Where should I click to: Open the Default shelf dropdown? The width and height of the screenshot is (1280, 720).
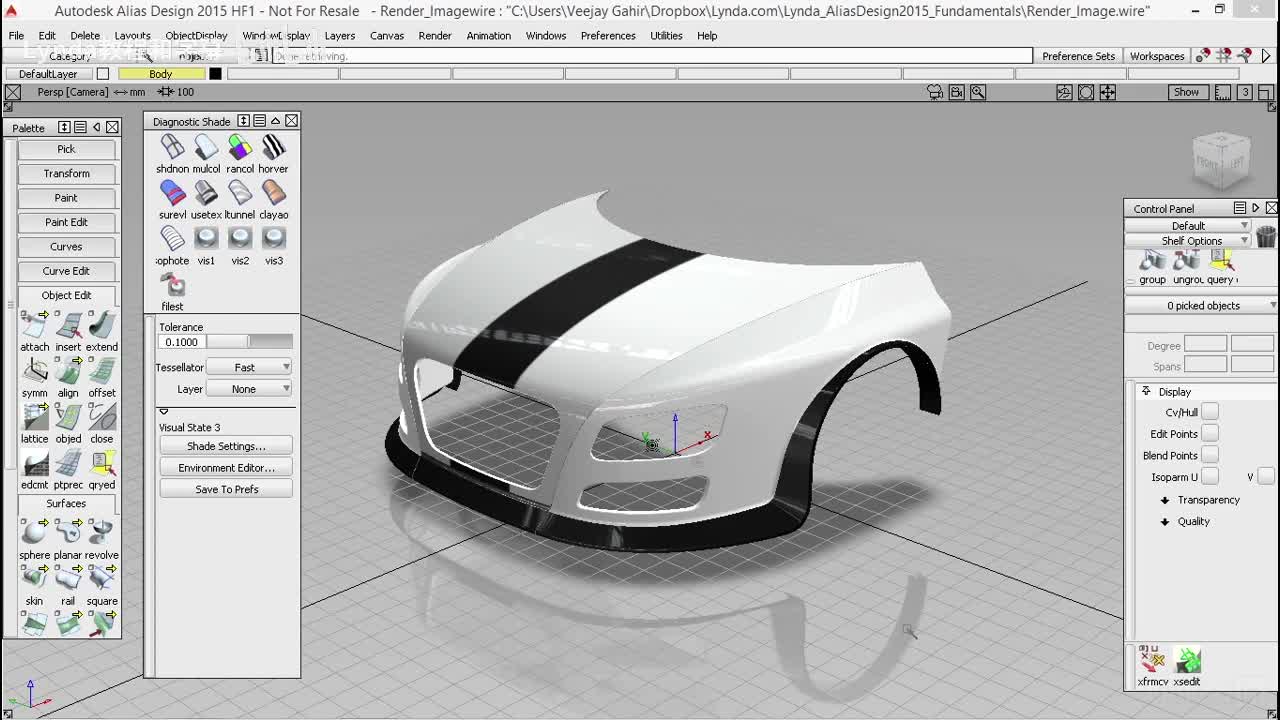coord(1189,226)
